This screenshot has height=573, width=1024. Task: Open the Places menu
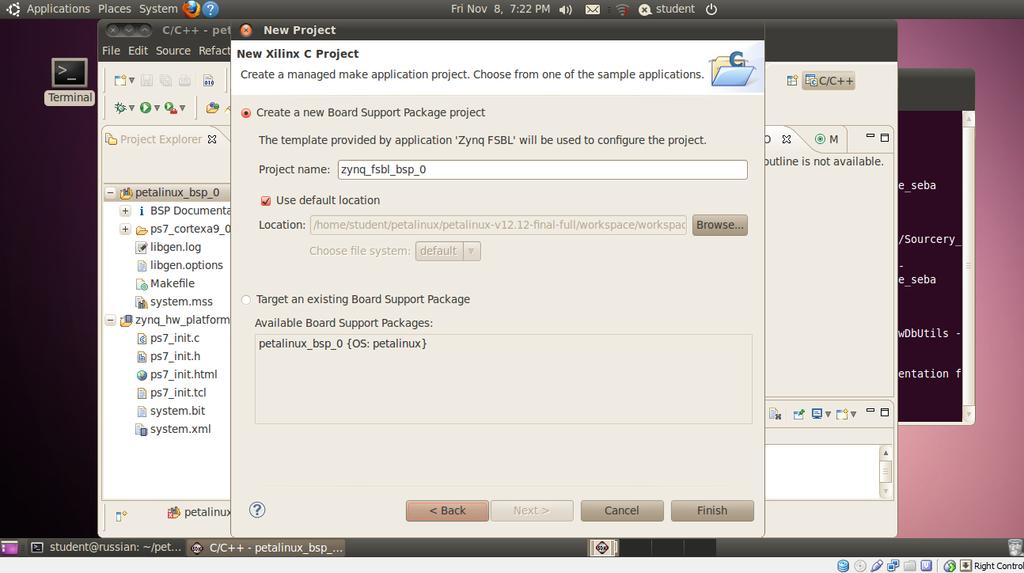114,9
